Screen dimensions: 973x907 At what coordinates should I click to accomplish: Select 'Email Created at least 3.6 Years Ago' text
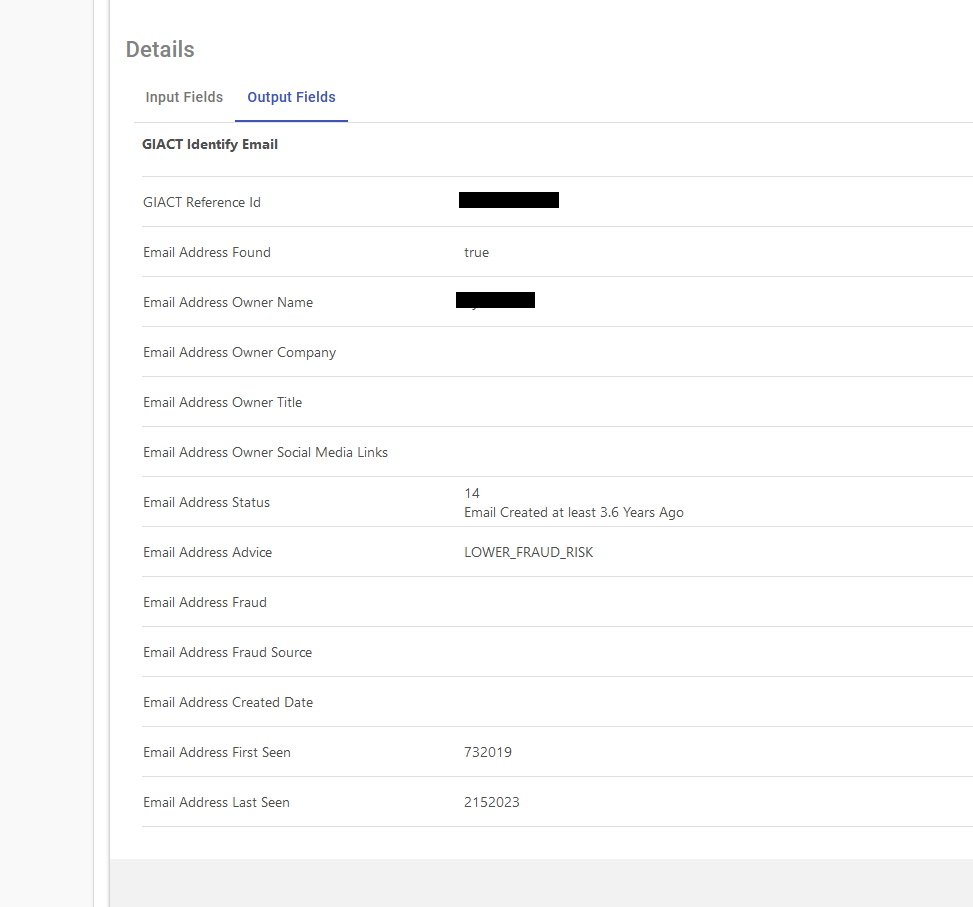coord(574,512)
